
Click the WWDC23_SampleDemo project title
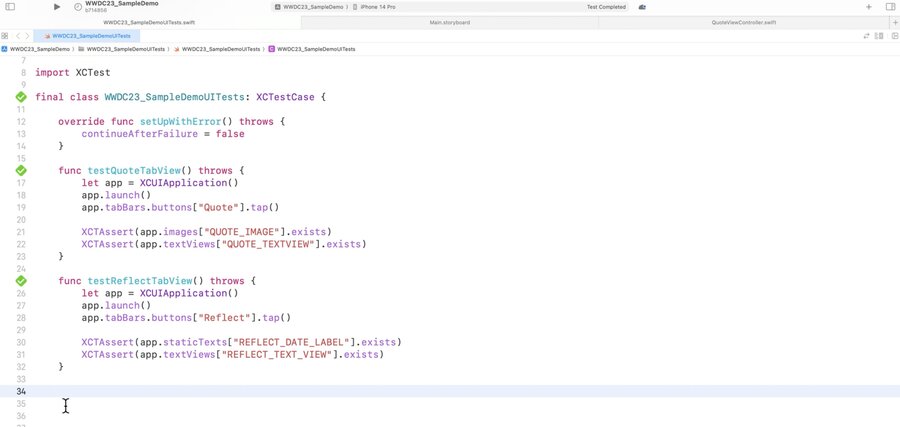click(x=122, y=3)
